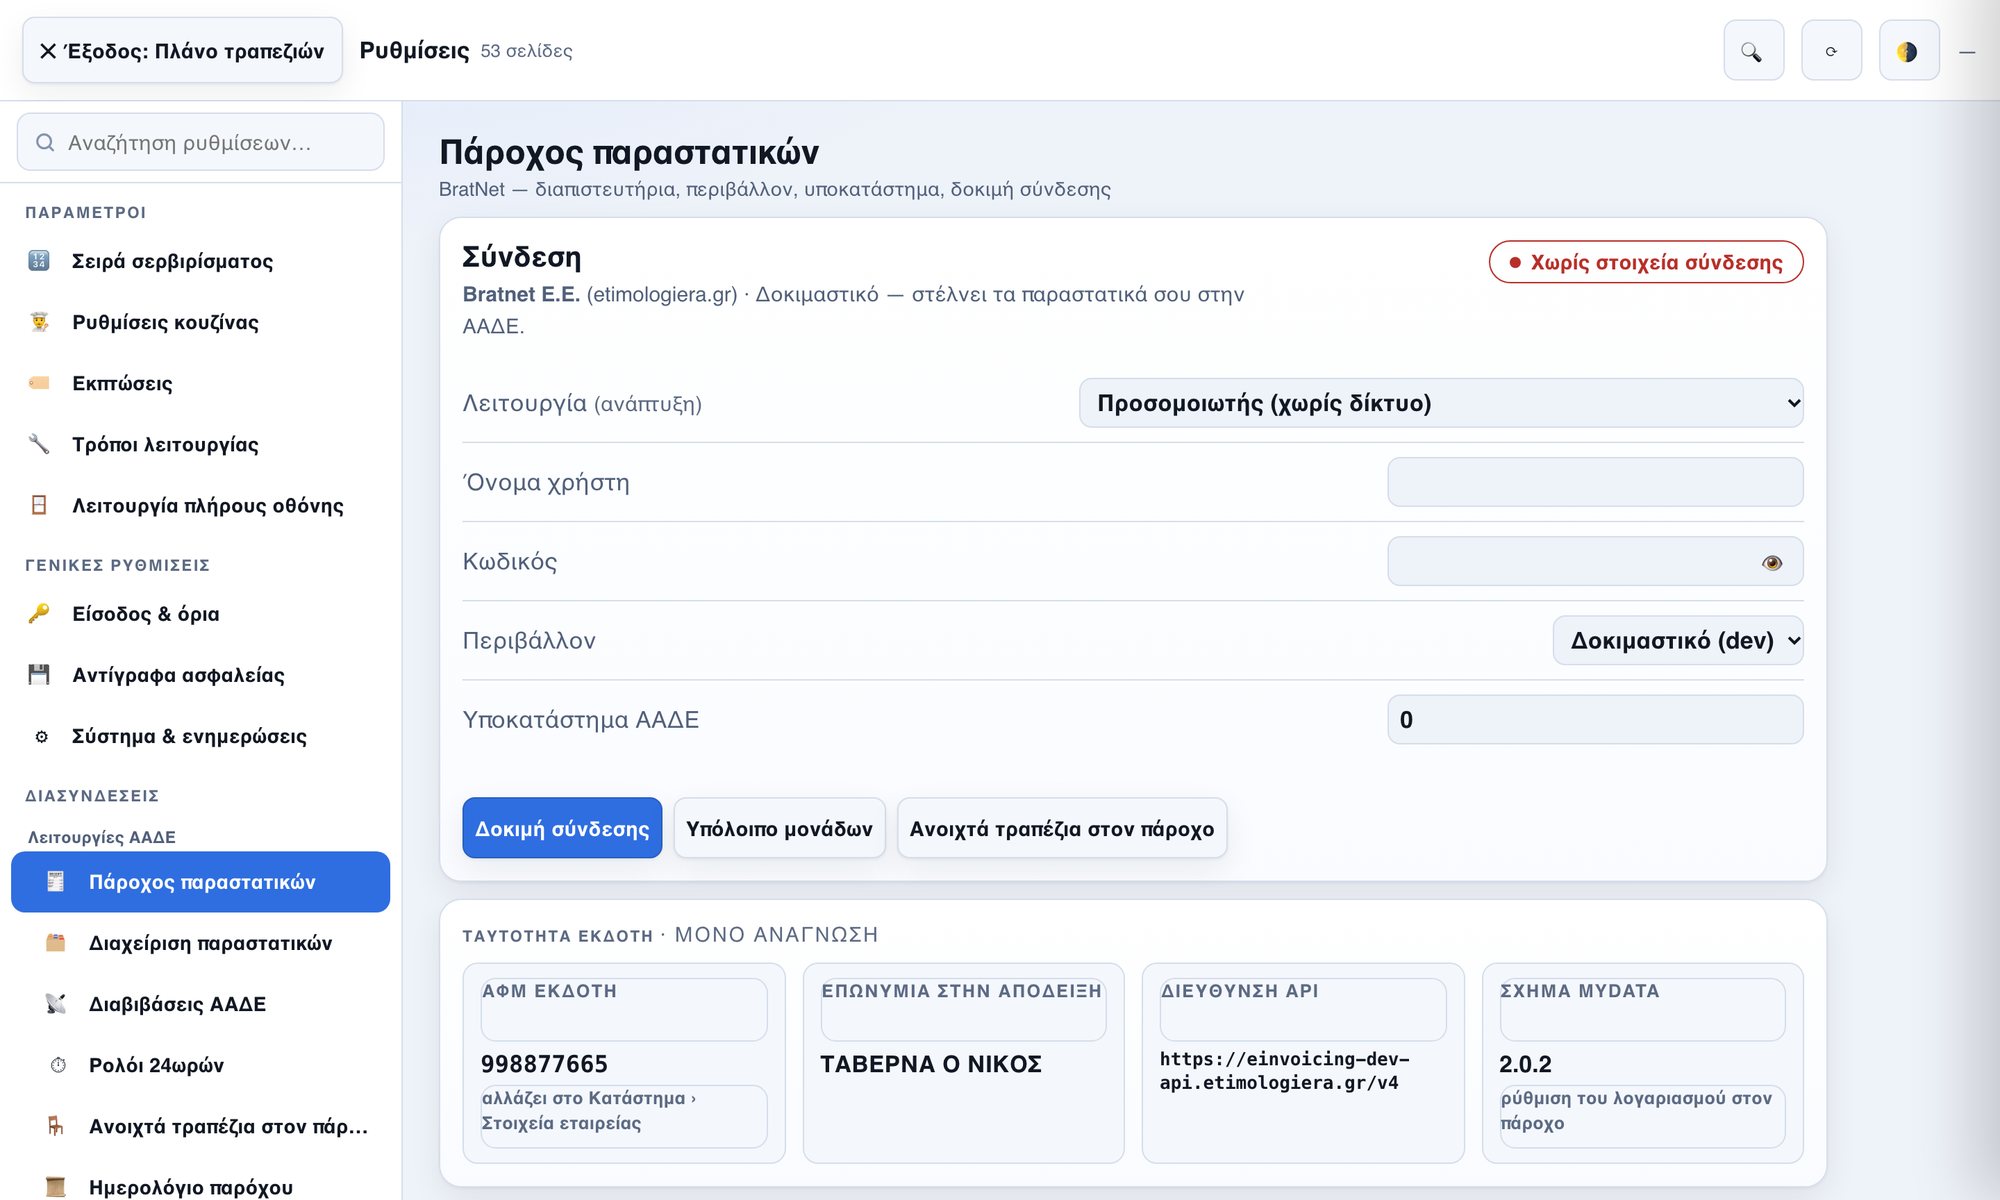
Task: Click the gear icon for Σύστημα & ενημερώσεις
Action: [41, 737]
